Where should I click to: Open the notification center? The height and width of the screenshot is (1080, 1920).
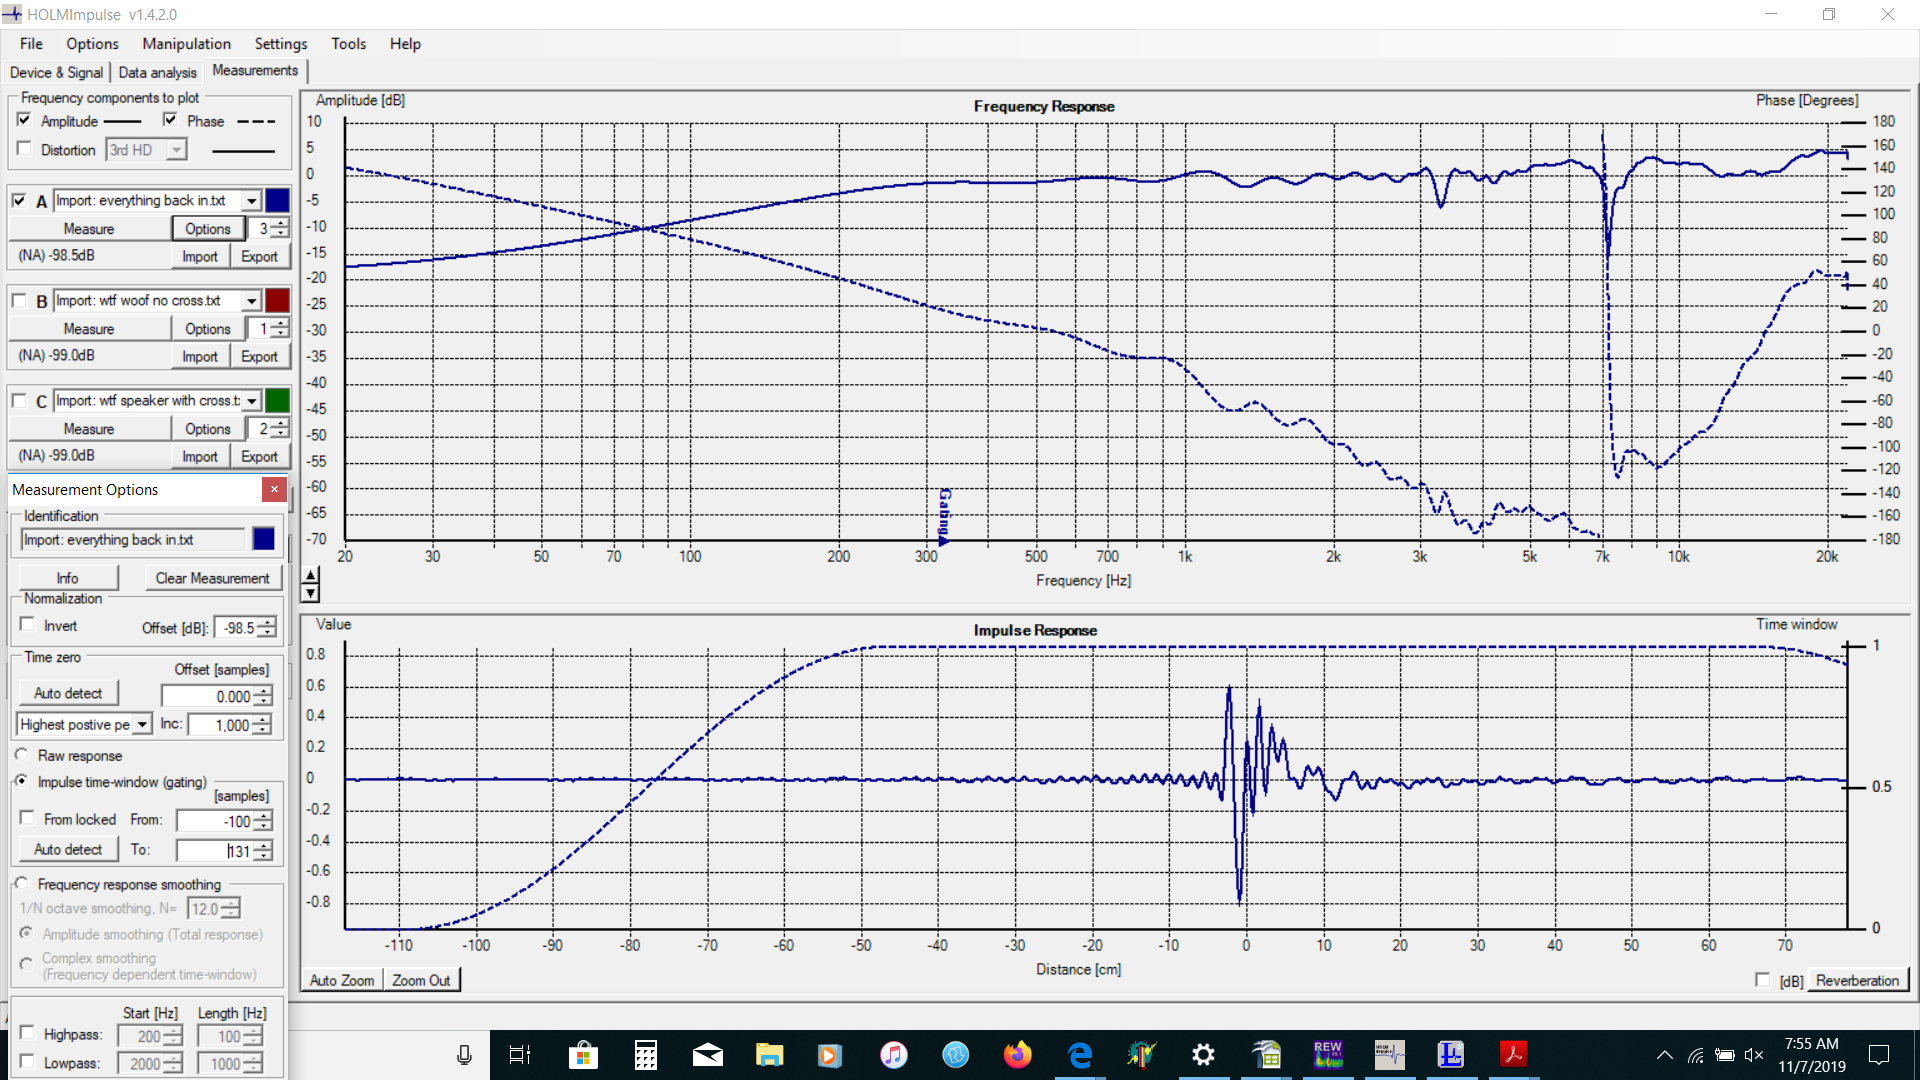pos(1879,1055)
